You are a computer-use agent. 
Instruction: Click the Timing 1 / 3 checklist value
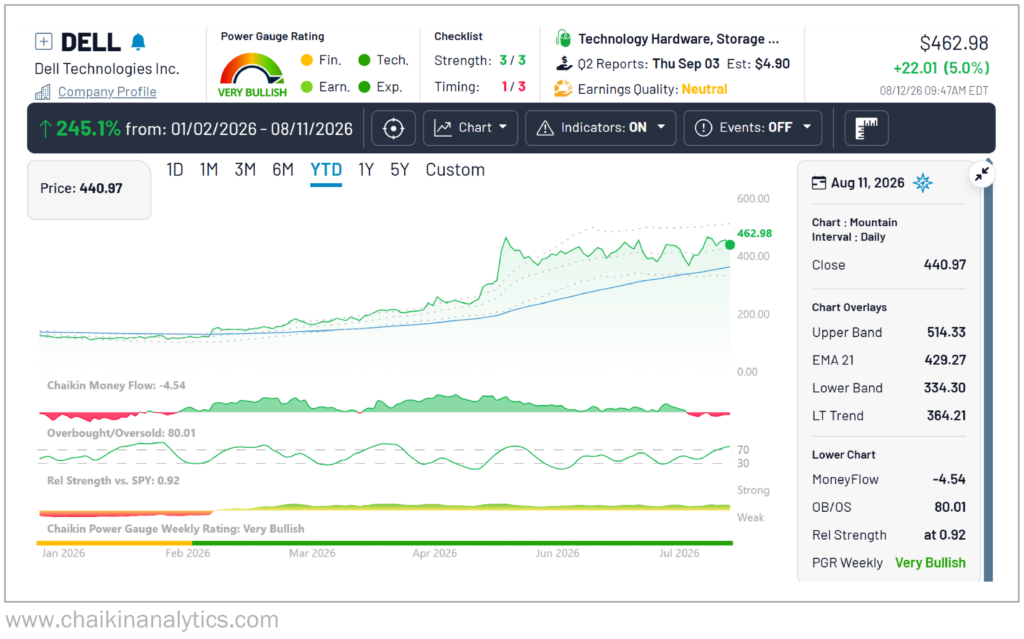[x=513, y=87]
